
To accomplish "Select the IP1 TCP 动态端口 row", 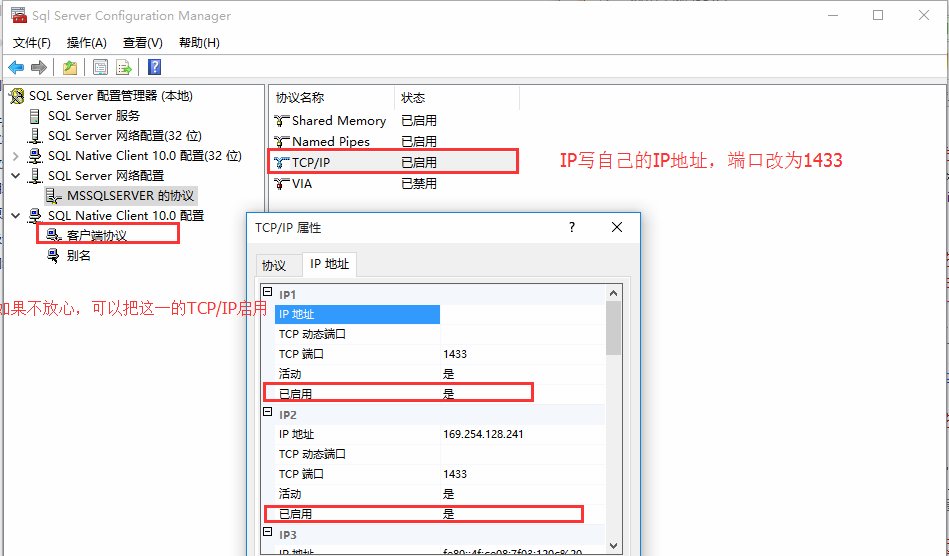I will (440, 334).
